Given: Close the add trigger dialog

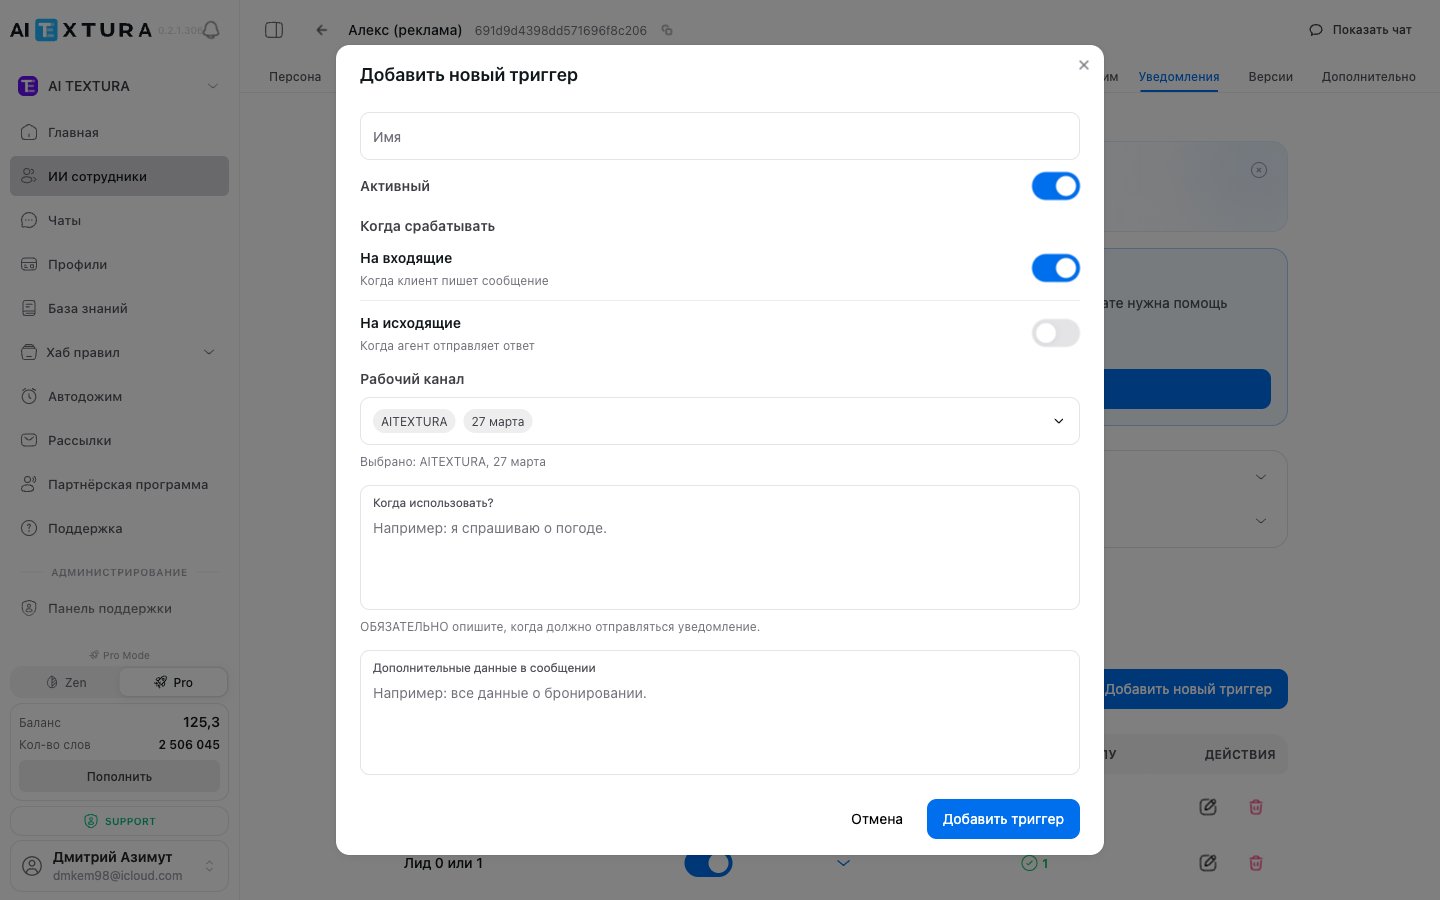Looking at the screenshot, I should [x=1083, y=65].
